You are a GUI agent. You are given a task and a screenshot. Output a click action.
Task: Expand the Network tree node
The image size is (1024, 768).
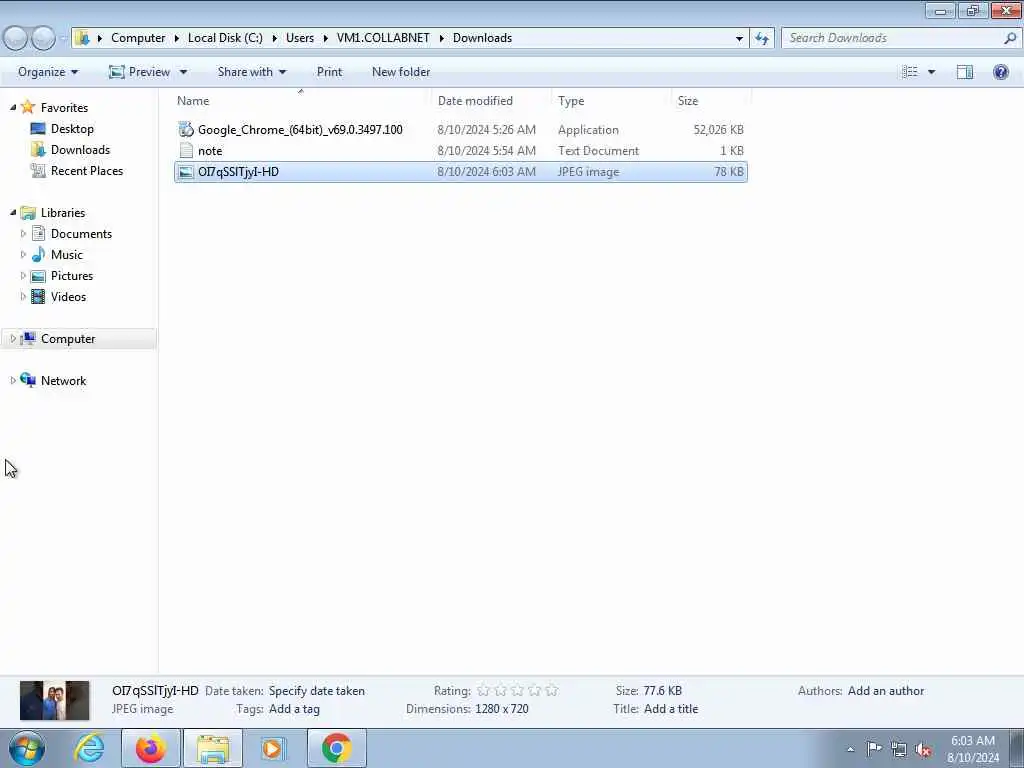13,380
